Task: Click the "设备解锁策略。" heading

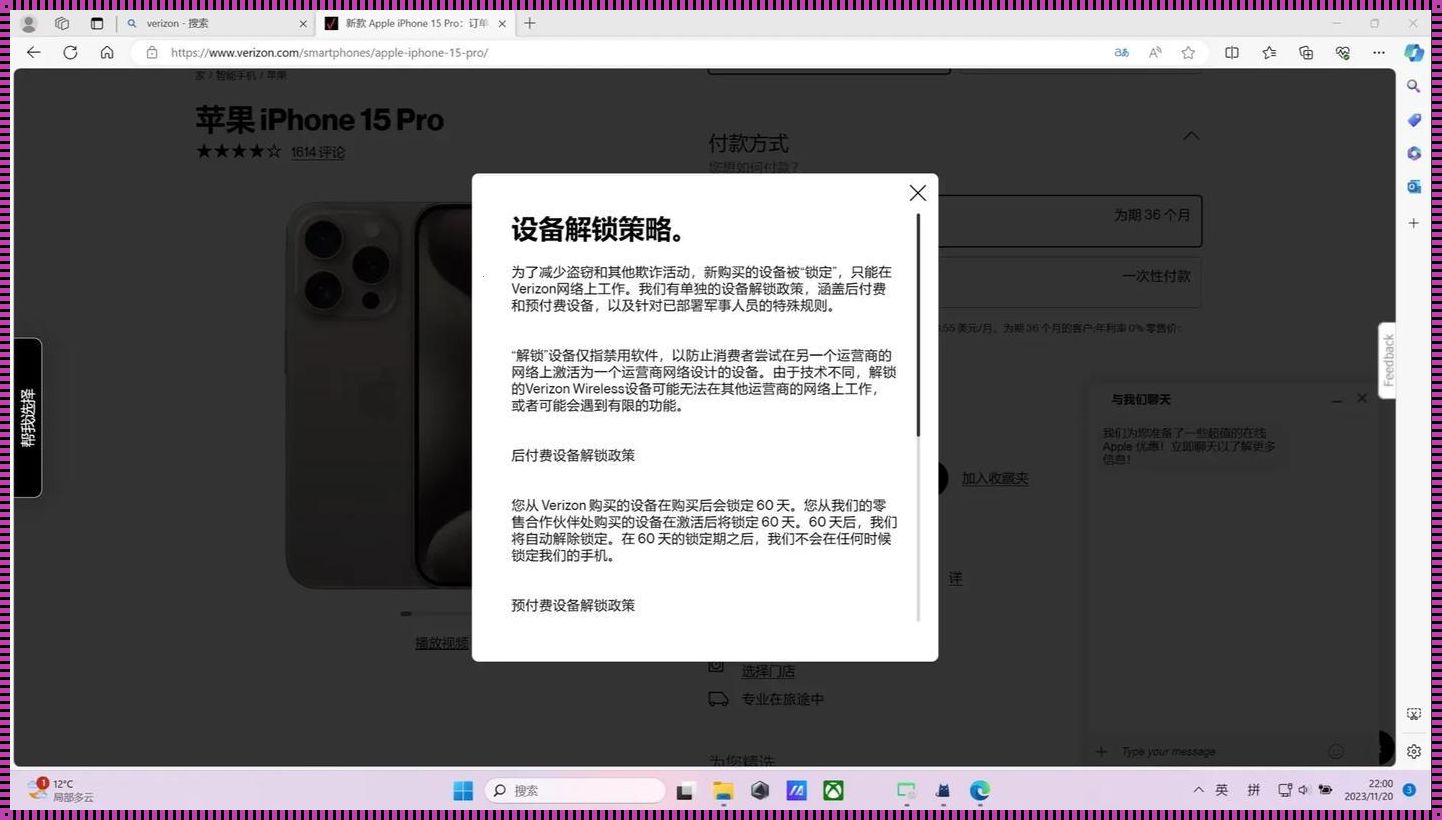Action: 600,229
